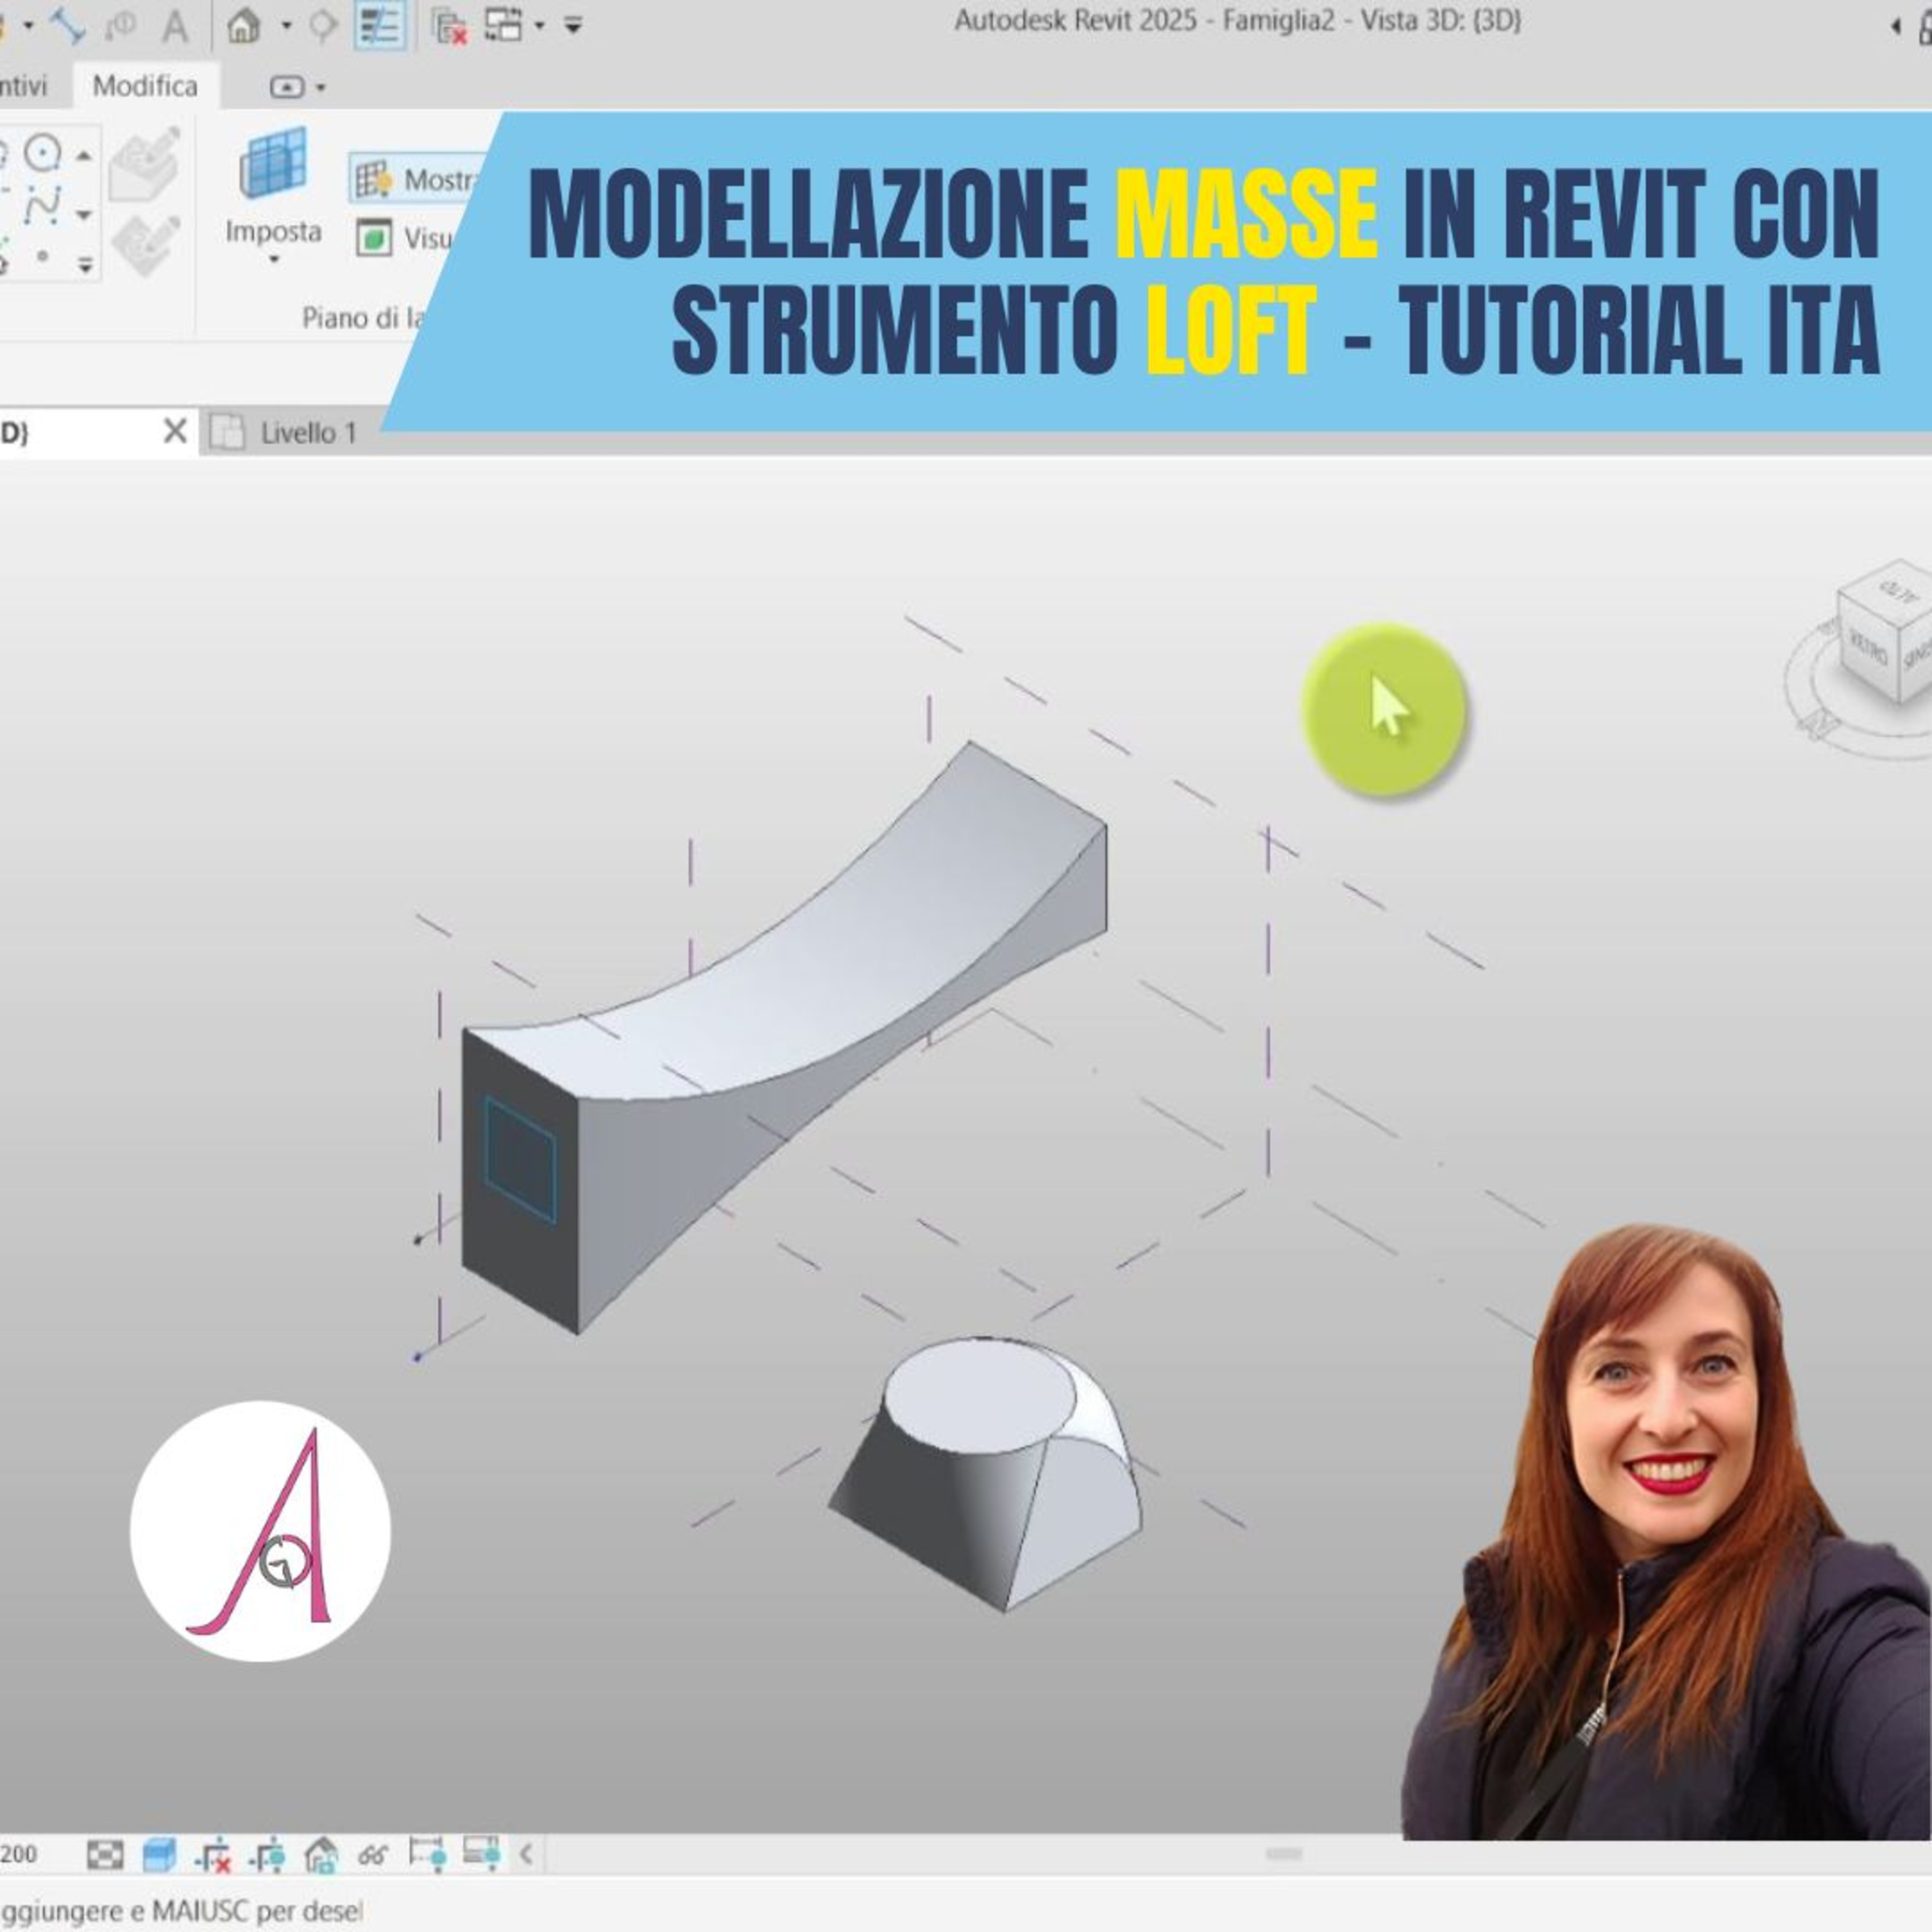Toggle Crop View in the view control bar
Viewport: 1932px width, 1932px height.
(x=213, y=1856)
